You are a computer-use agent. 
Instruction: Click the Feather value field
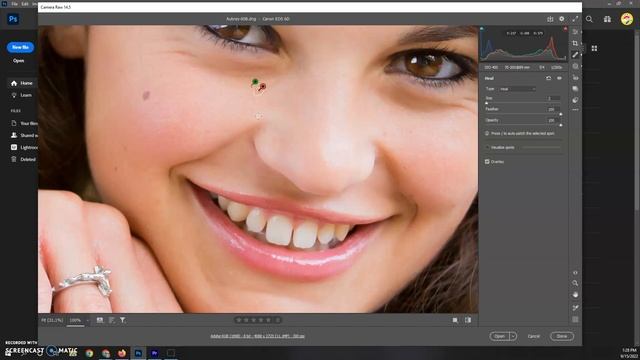tap(553, 109)
